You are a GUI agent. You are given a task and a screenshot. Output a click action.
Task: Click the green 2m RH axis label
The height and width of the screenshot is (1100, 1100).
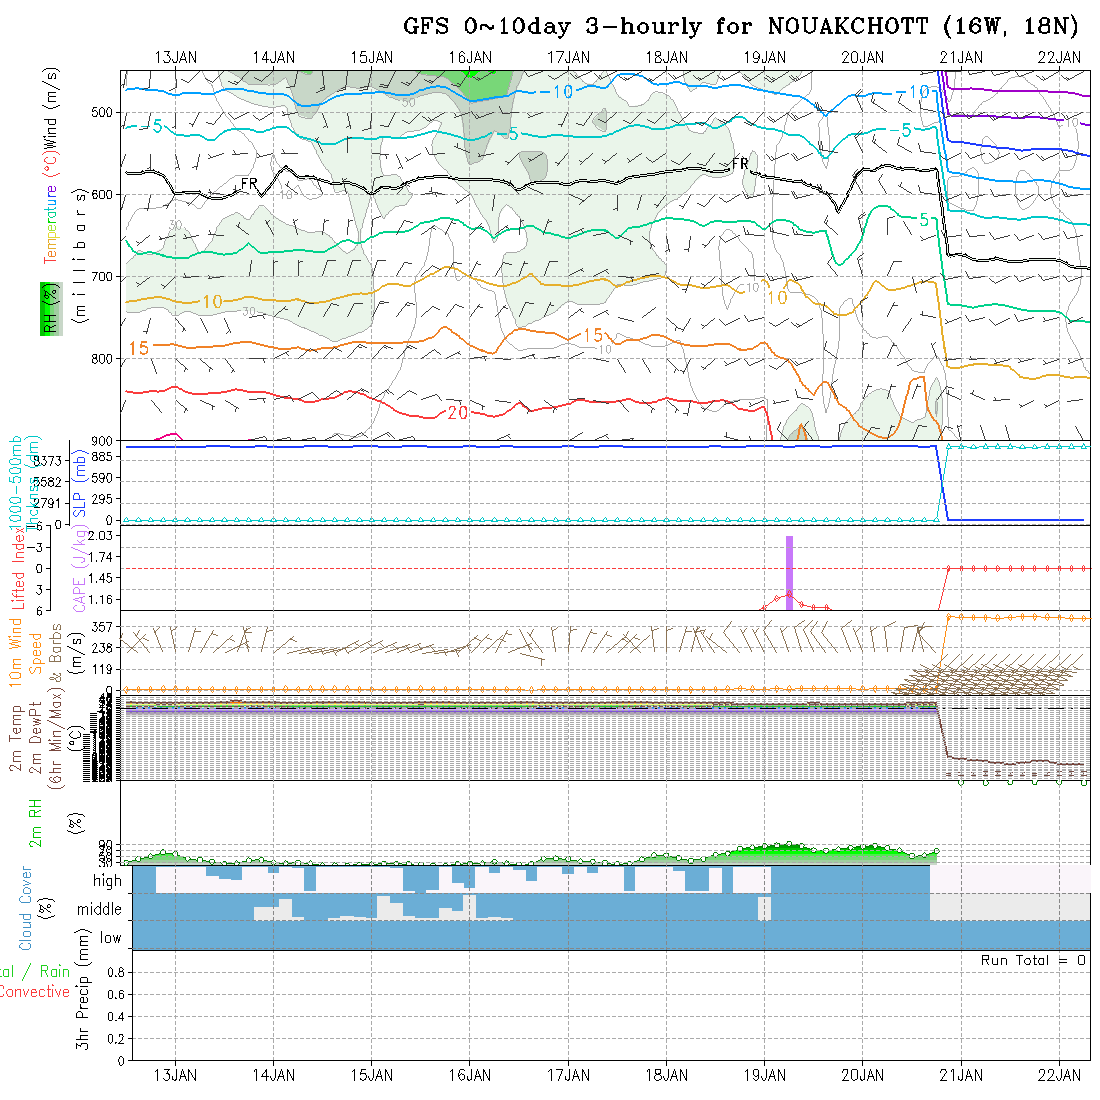tap(35, 824)
